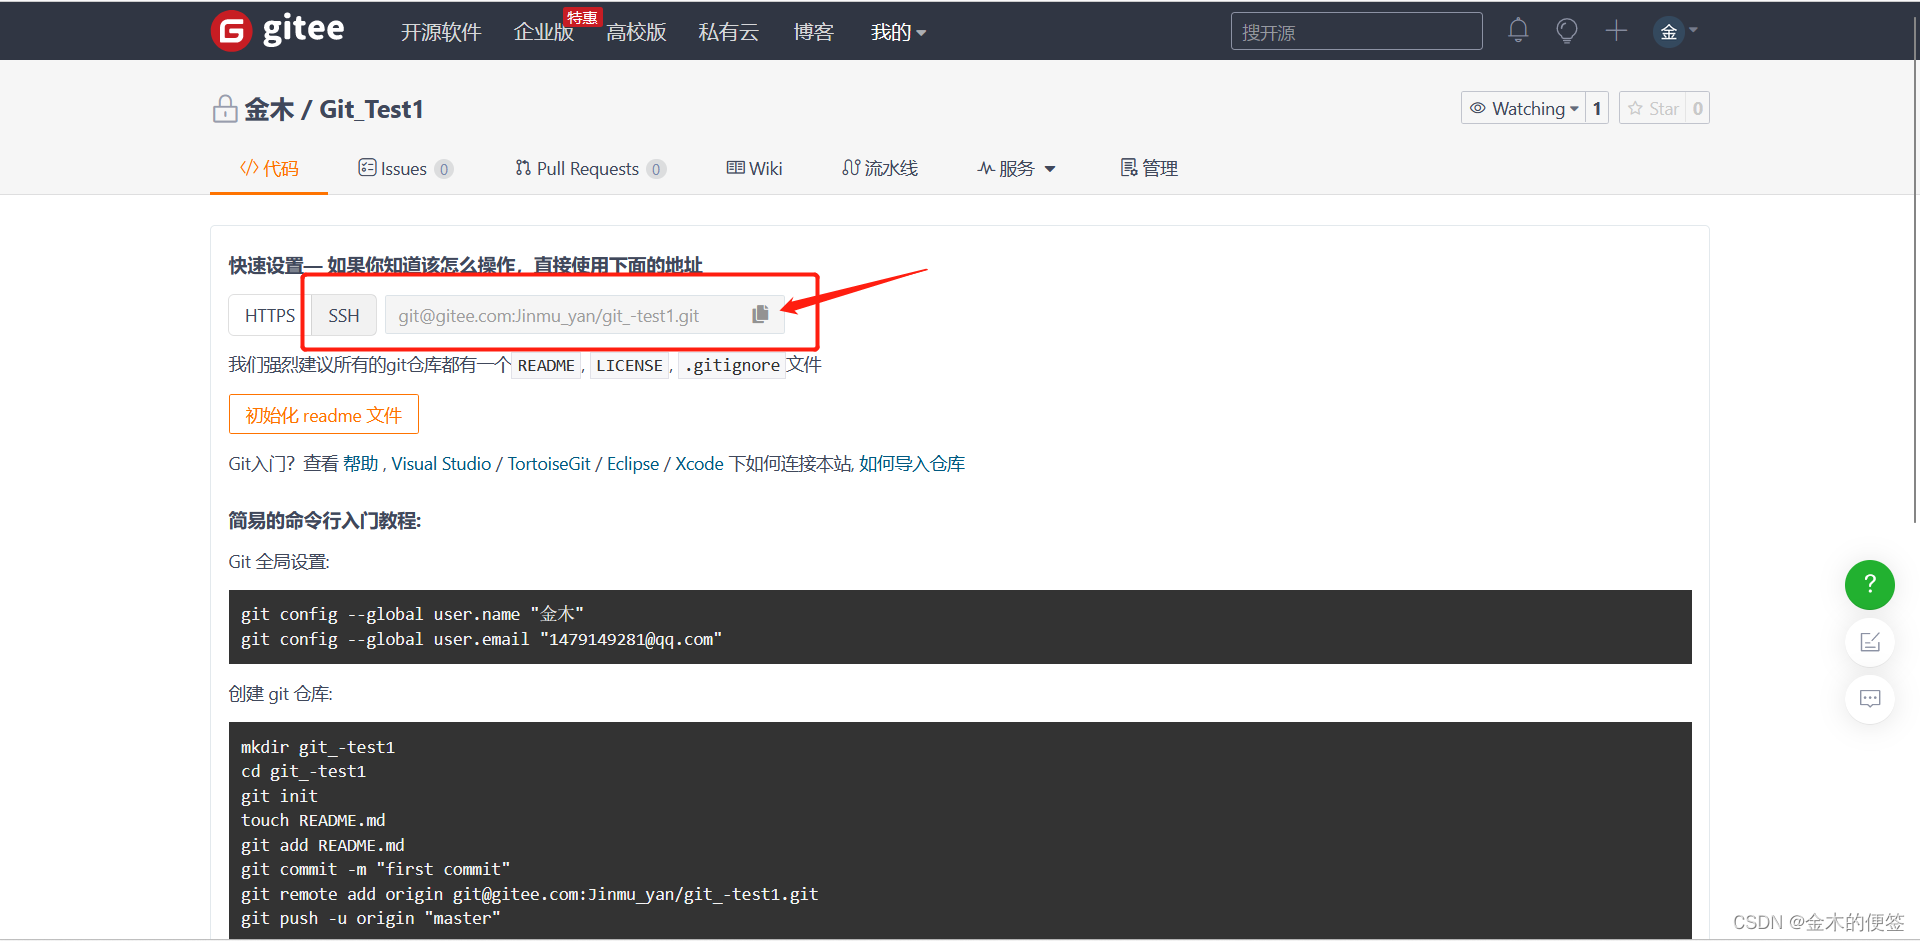The width and height of the screenshot is (1920, 941).
Task: Open the TortoiseGit link
Action: pos(549,464)
